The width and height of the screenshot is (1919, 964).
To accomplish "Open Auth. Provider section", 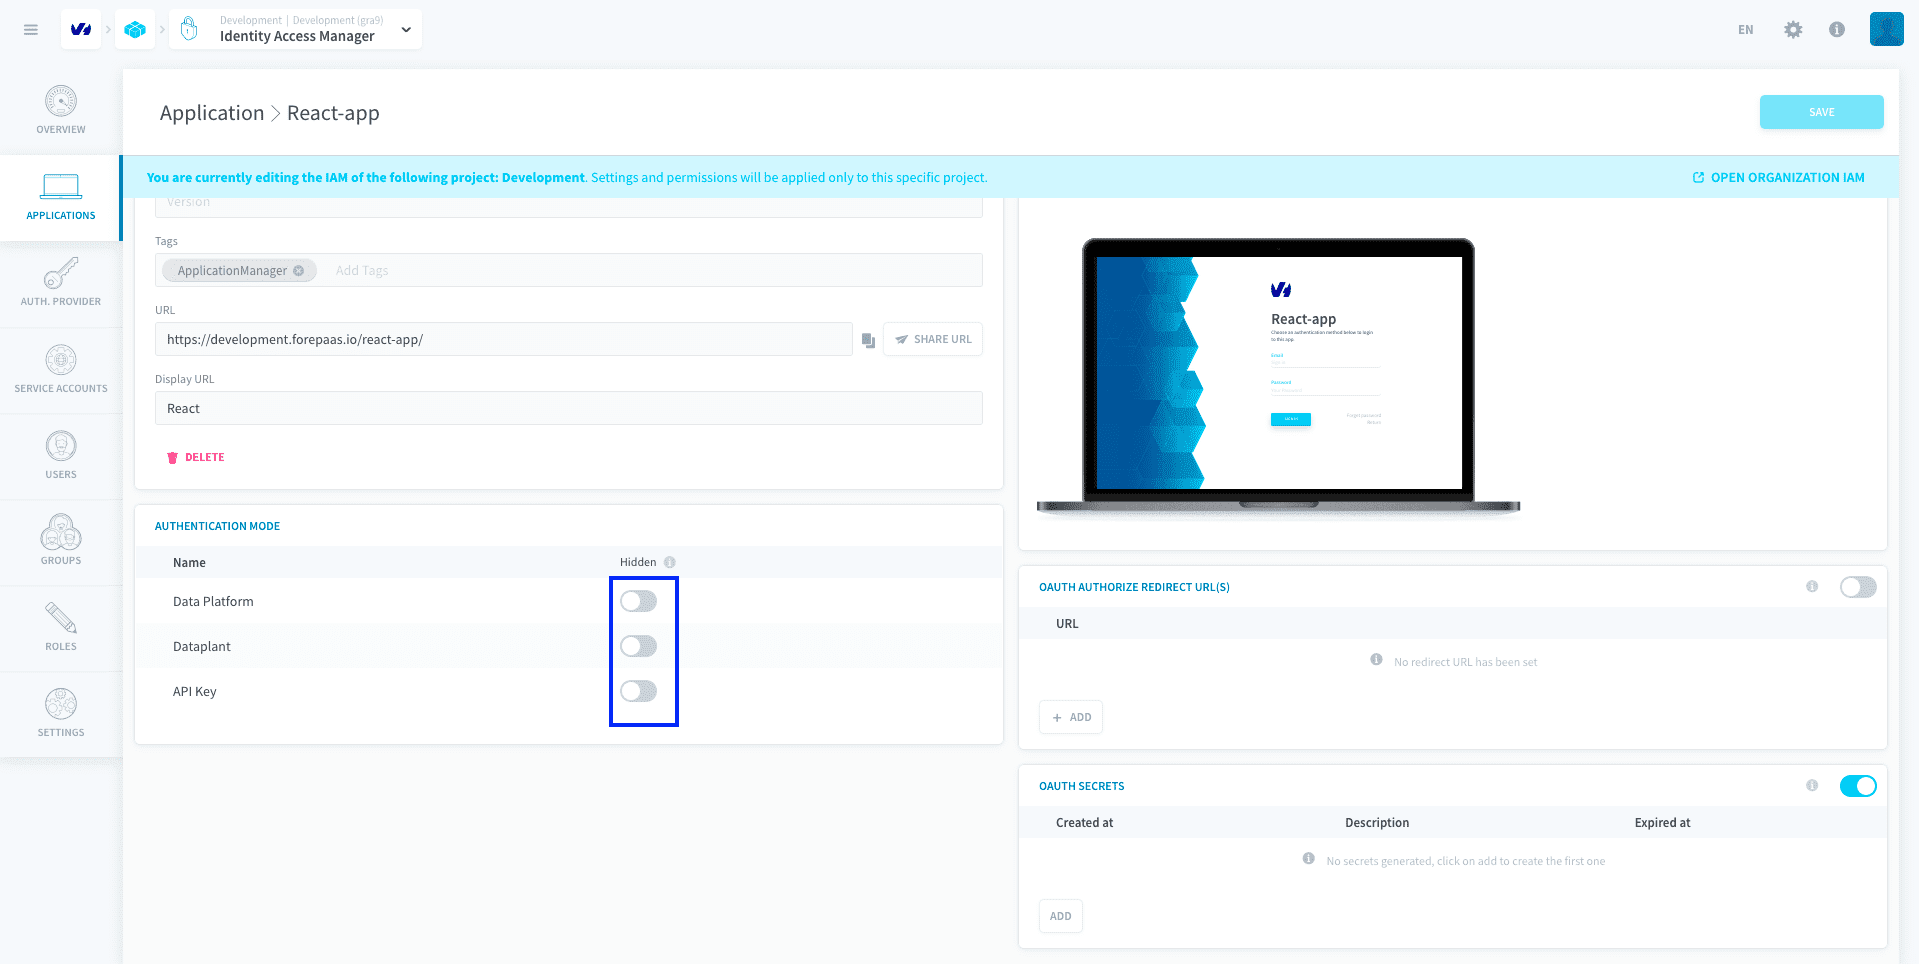I will 61,283.
